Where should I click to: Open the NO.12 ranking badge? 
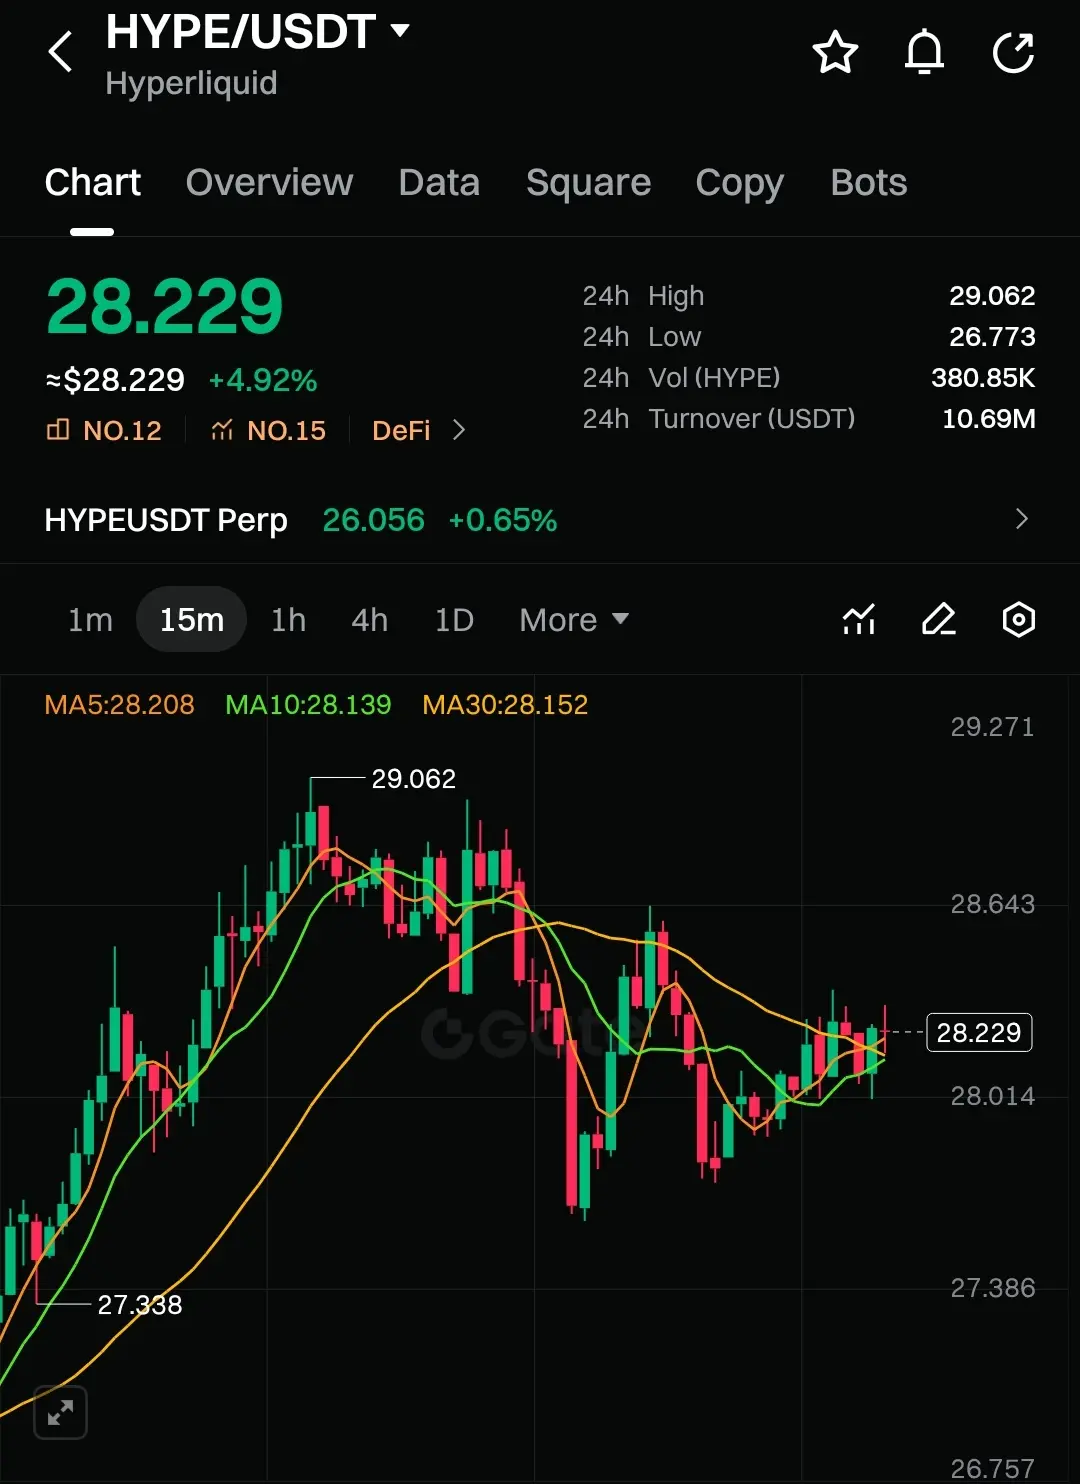point(104,431)
